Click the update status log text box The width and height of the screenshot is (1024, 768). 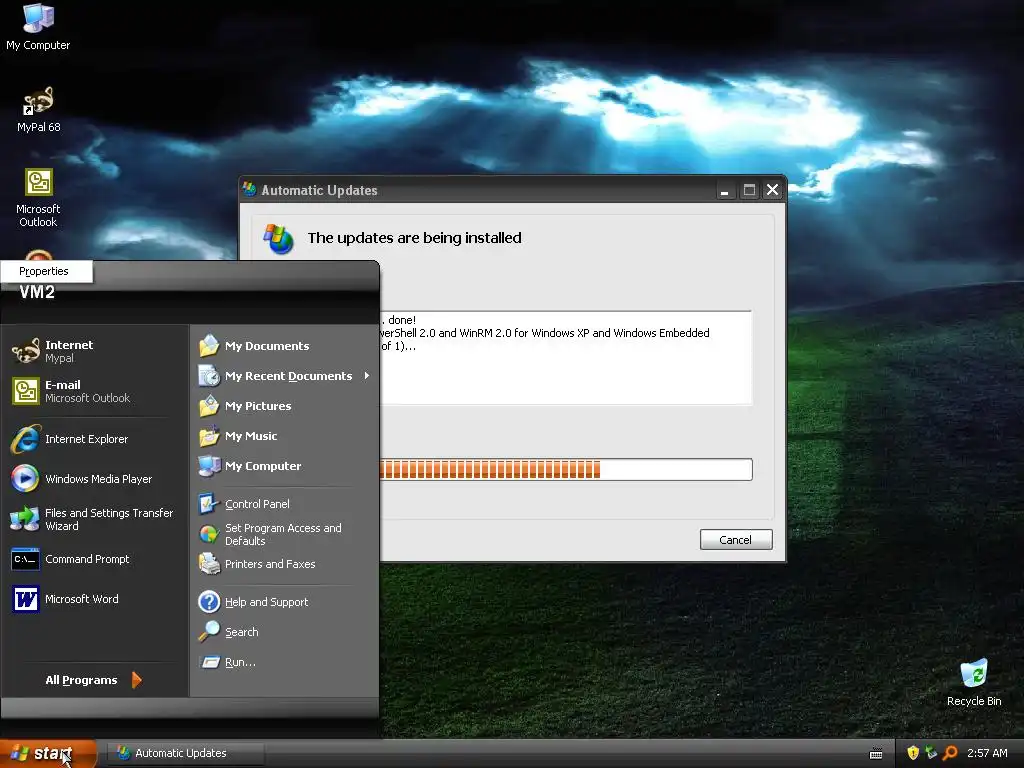pyautogui.click(x=566, y=358)
